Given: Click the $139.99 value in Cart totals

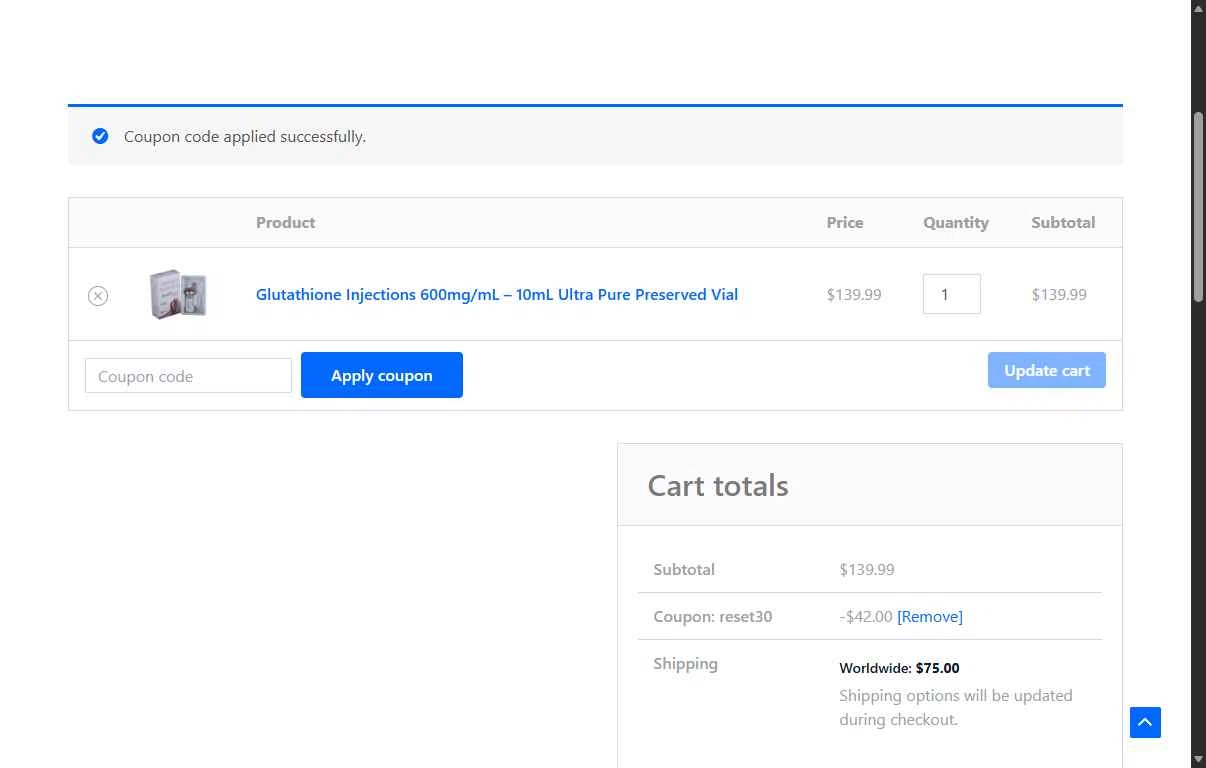Looking at the screenshot, I should click(x=867, y=569).
